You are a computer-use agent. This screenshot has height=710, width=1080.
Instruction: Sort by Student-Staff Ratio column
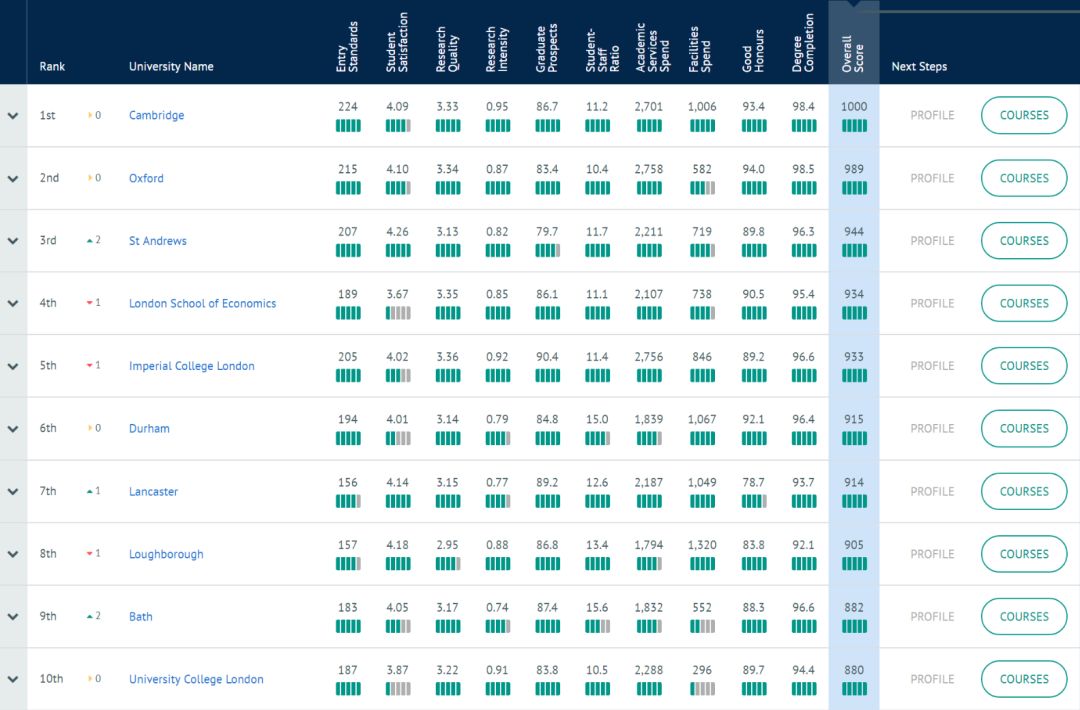(602, 50)
